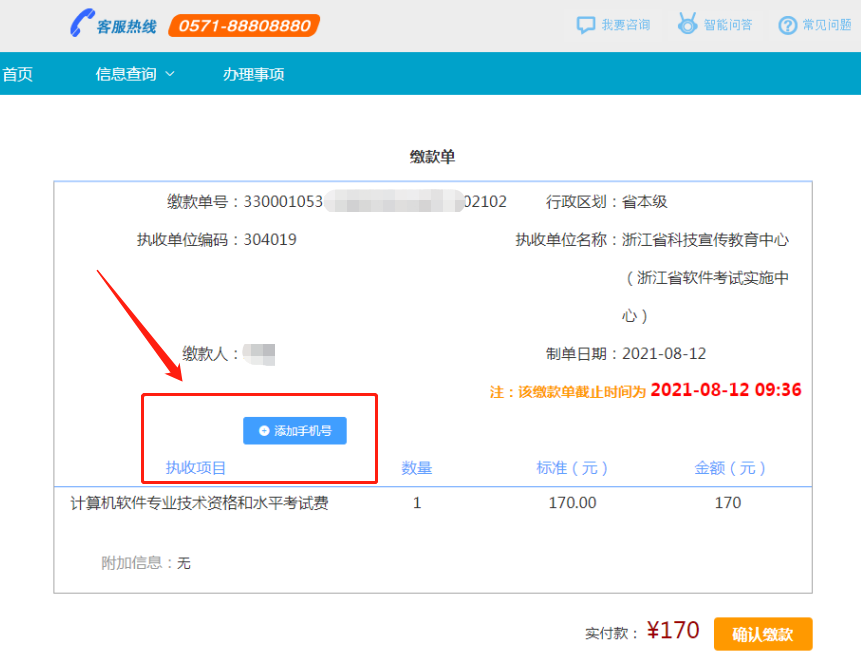Click the 常见问题 question mark icon
The image size is (861, 672).
788,25
